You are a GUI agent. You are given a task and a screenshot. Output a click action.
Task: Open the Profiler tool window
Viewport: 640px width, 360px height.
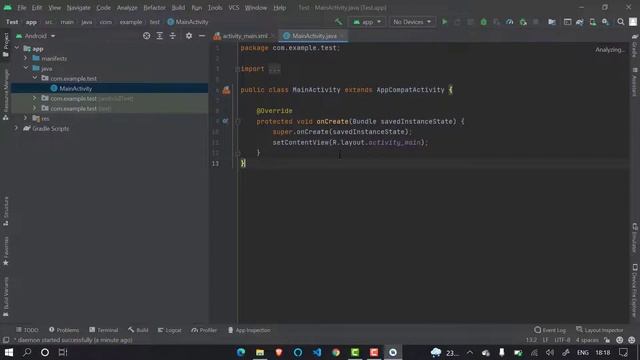204,330
